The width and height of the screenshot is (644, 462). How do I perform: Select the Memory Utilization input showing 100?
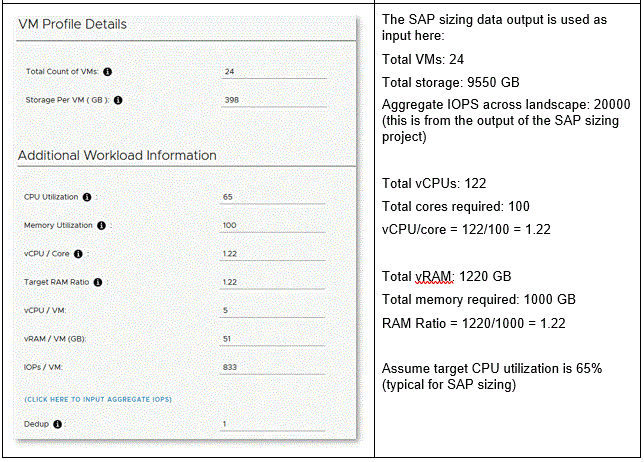(x=273, y=225)
